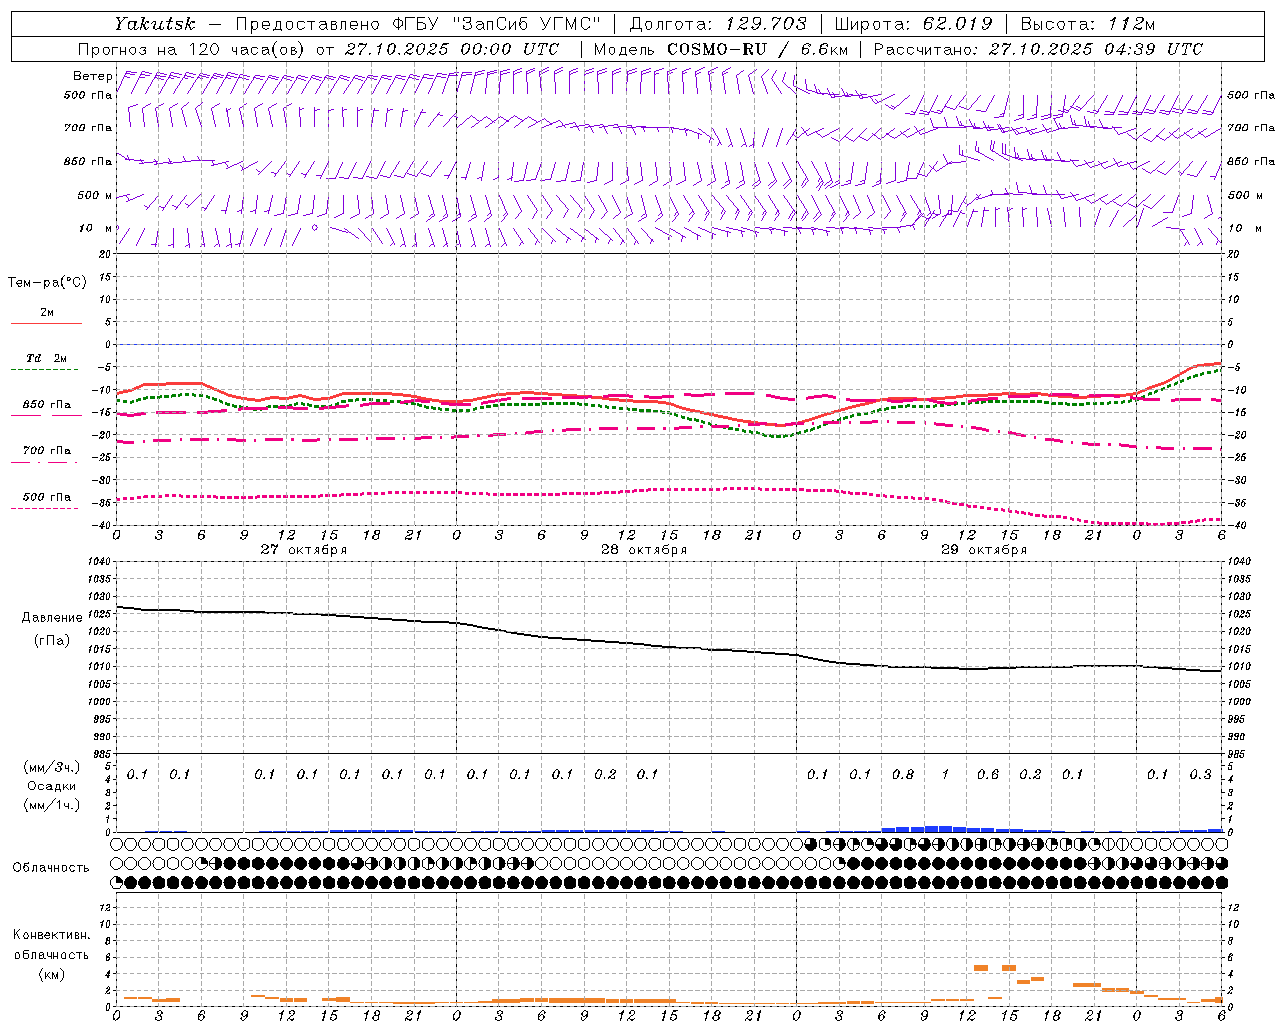Click the '500 гПа' temperature legend entry
Image resolution: width=1280 pixels, height=1024 pixels.
pyautogui.click(x=47, y=497)
